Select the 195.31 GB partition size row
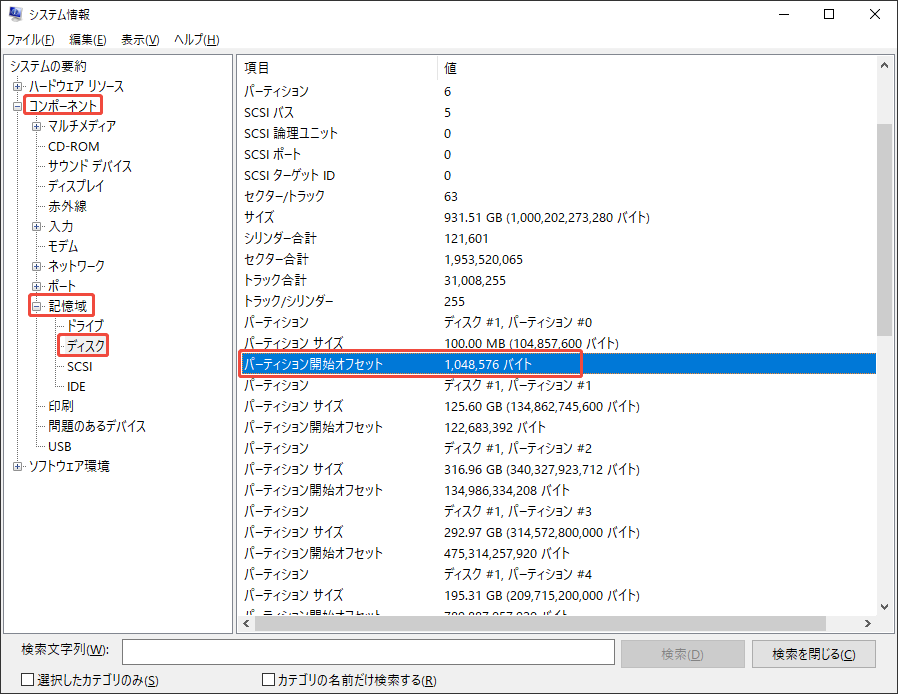The height and width of the screenshot is (694, 898). pos(557,596)
